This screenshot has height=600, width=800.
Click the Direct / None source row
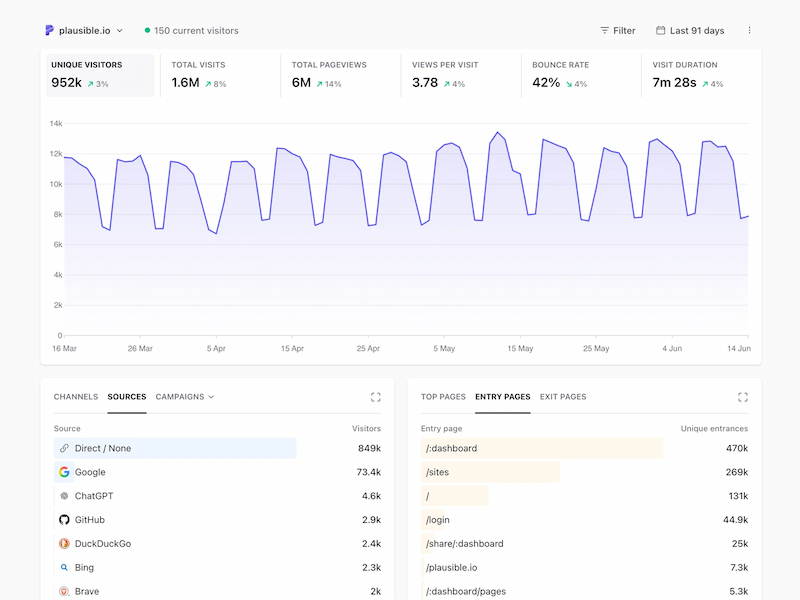click(217, 448)
